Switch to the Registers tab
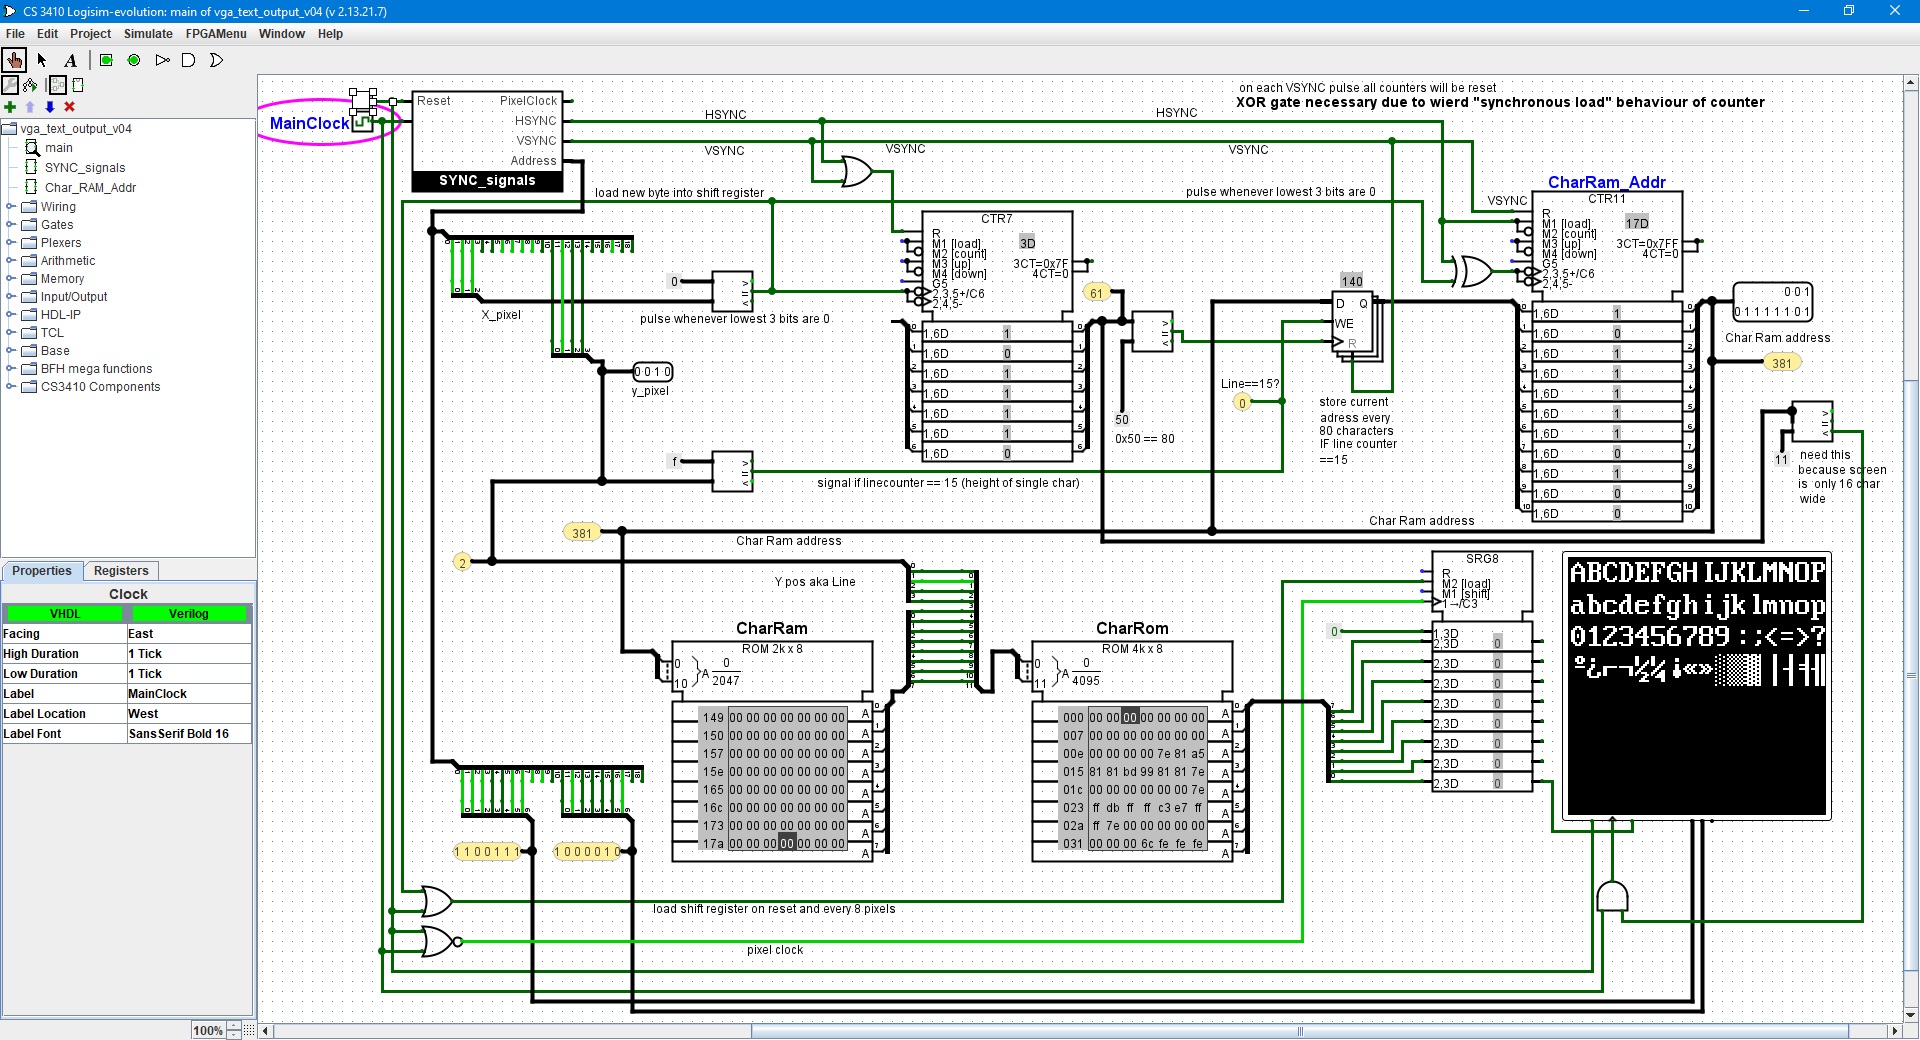 121,571
